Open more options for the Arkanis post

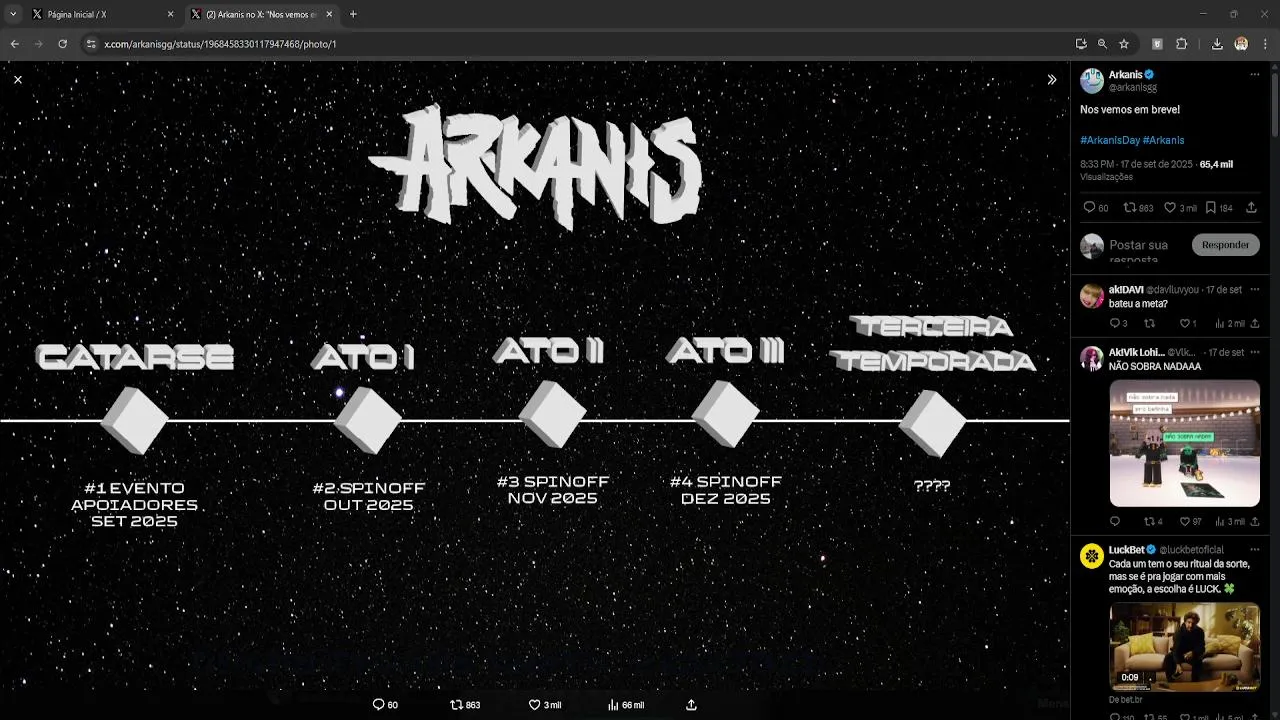pos(1255,75)
